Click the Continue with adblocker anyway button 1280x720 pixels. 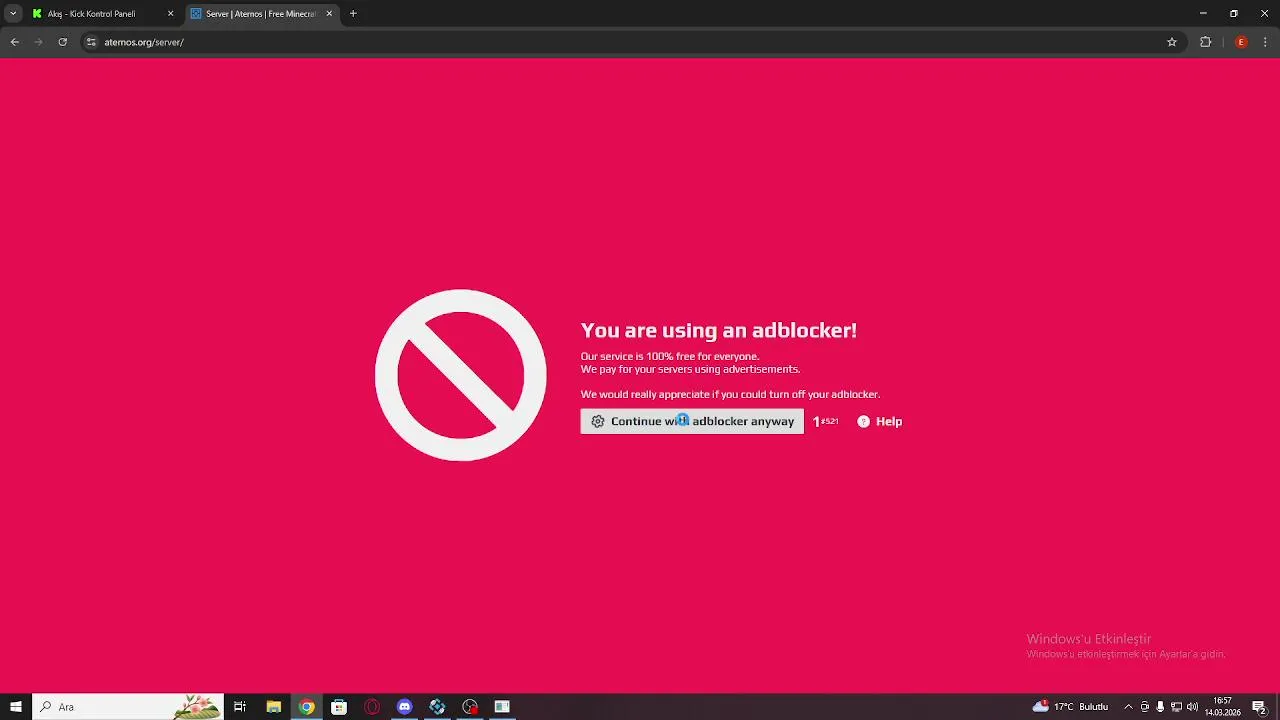692,421
